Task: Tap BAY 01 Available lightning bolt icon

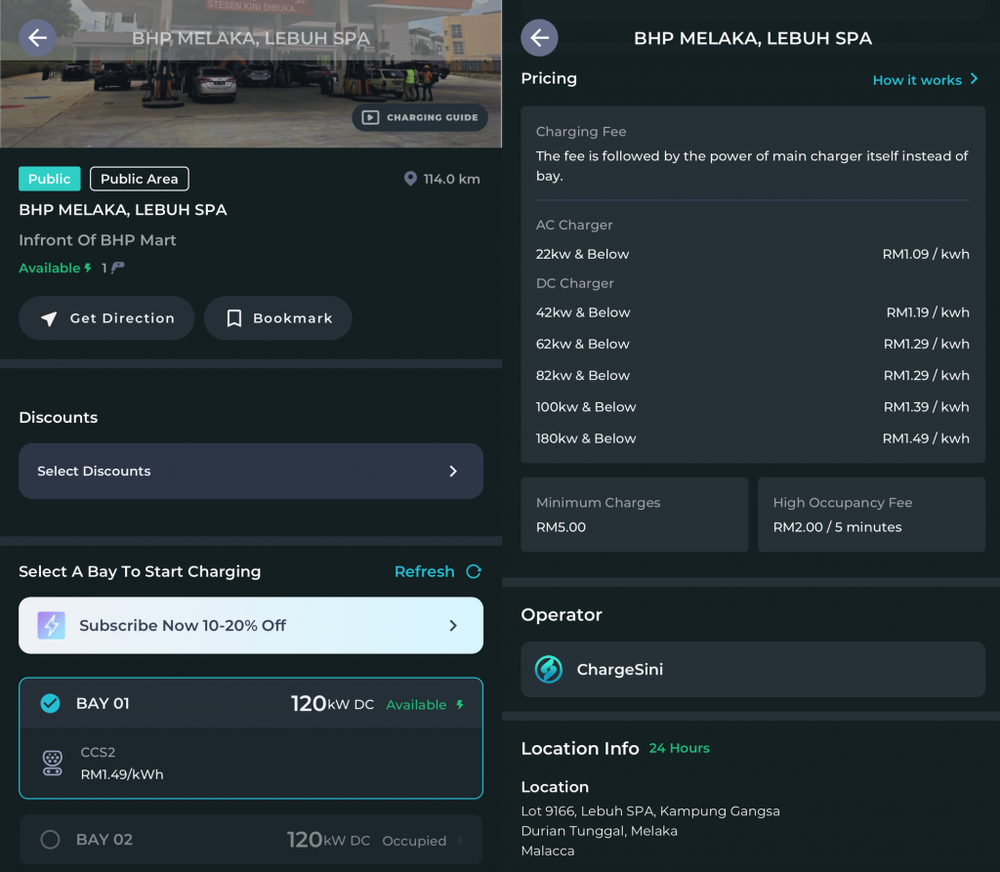Action: pyautogui.click(x=460, y=704)
